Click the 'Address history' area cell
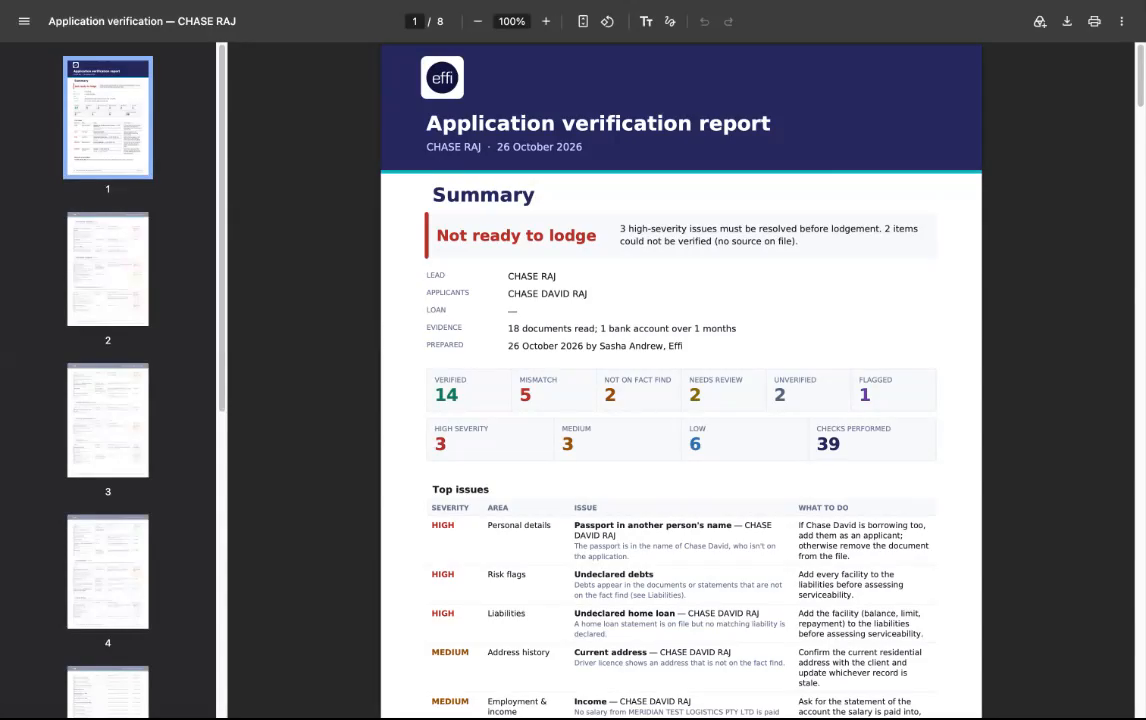The height and width of the screenshot is (720, 1146). point(518,652)
